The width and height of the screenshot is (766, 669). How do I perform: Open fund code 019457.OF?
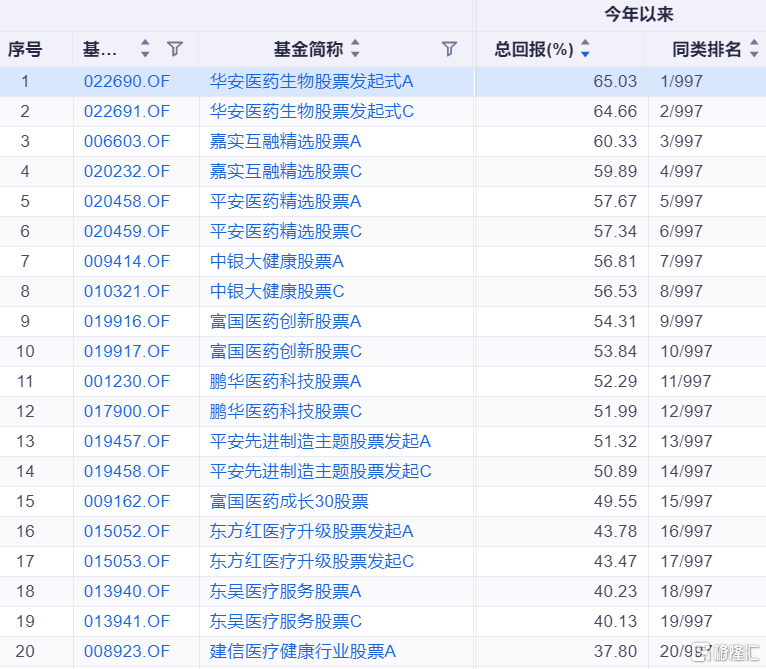(x=127, y=441)
